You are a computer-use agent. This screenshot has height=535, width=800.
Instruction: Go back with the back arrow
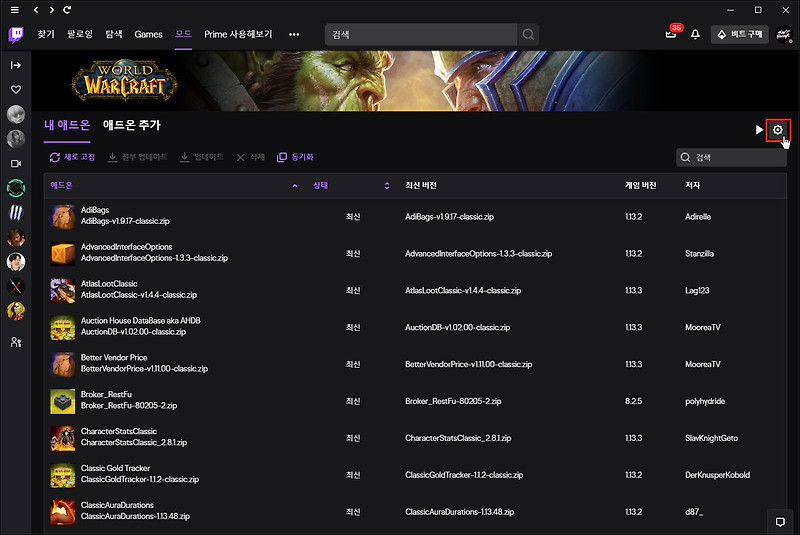tap(36, 10)
